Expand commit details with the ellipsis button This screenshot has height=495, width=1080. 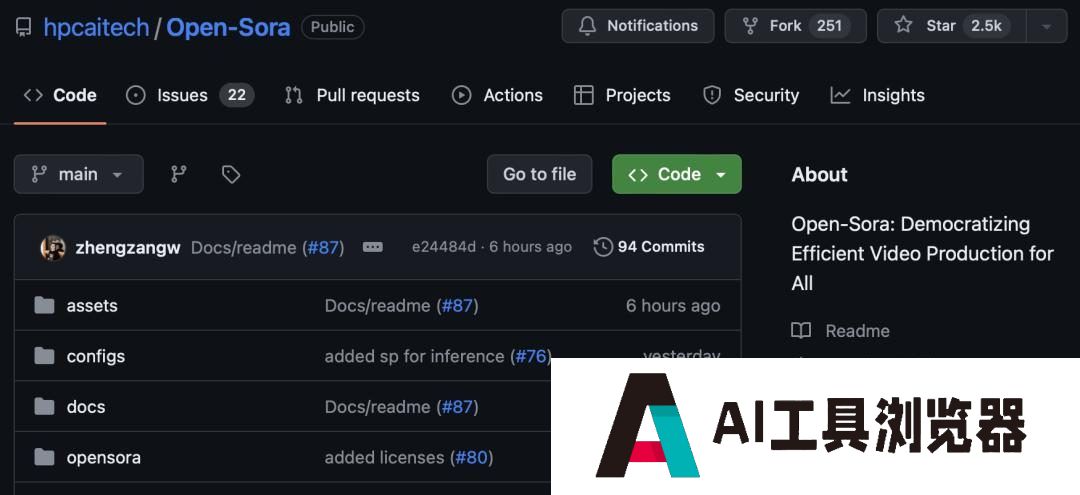pyautogui.click(x=373, y=247)
